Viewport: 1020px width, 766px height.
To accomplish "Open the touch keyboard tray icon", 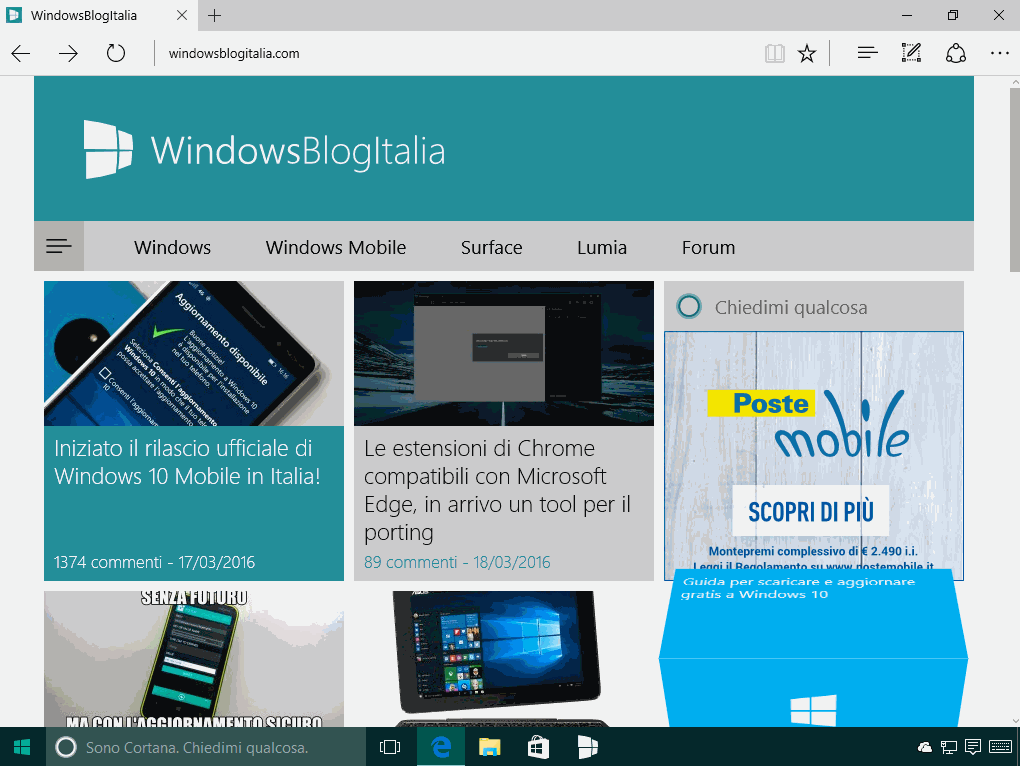I will point(1000,747).
